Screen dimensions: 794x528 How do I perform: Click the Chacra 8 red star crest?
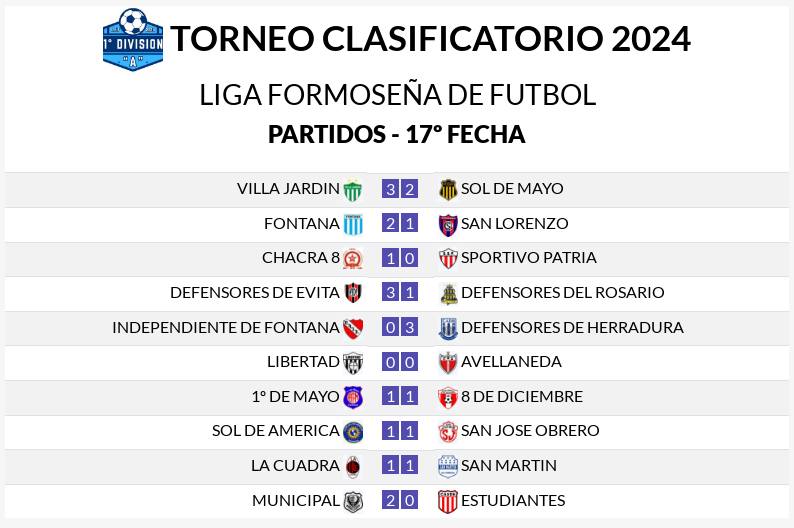click(x=353, y=259)
